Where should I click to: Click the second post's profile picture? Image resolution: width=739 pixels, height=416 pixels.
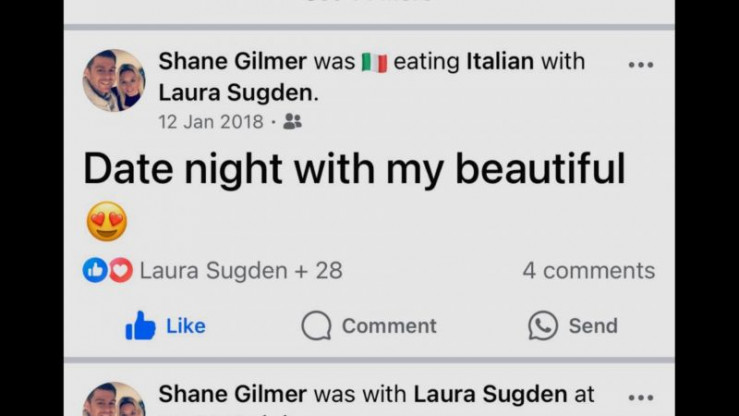point(113,400)
